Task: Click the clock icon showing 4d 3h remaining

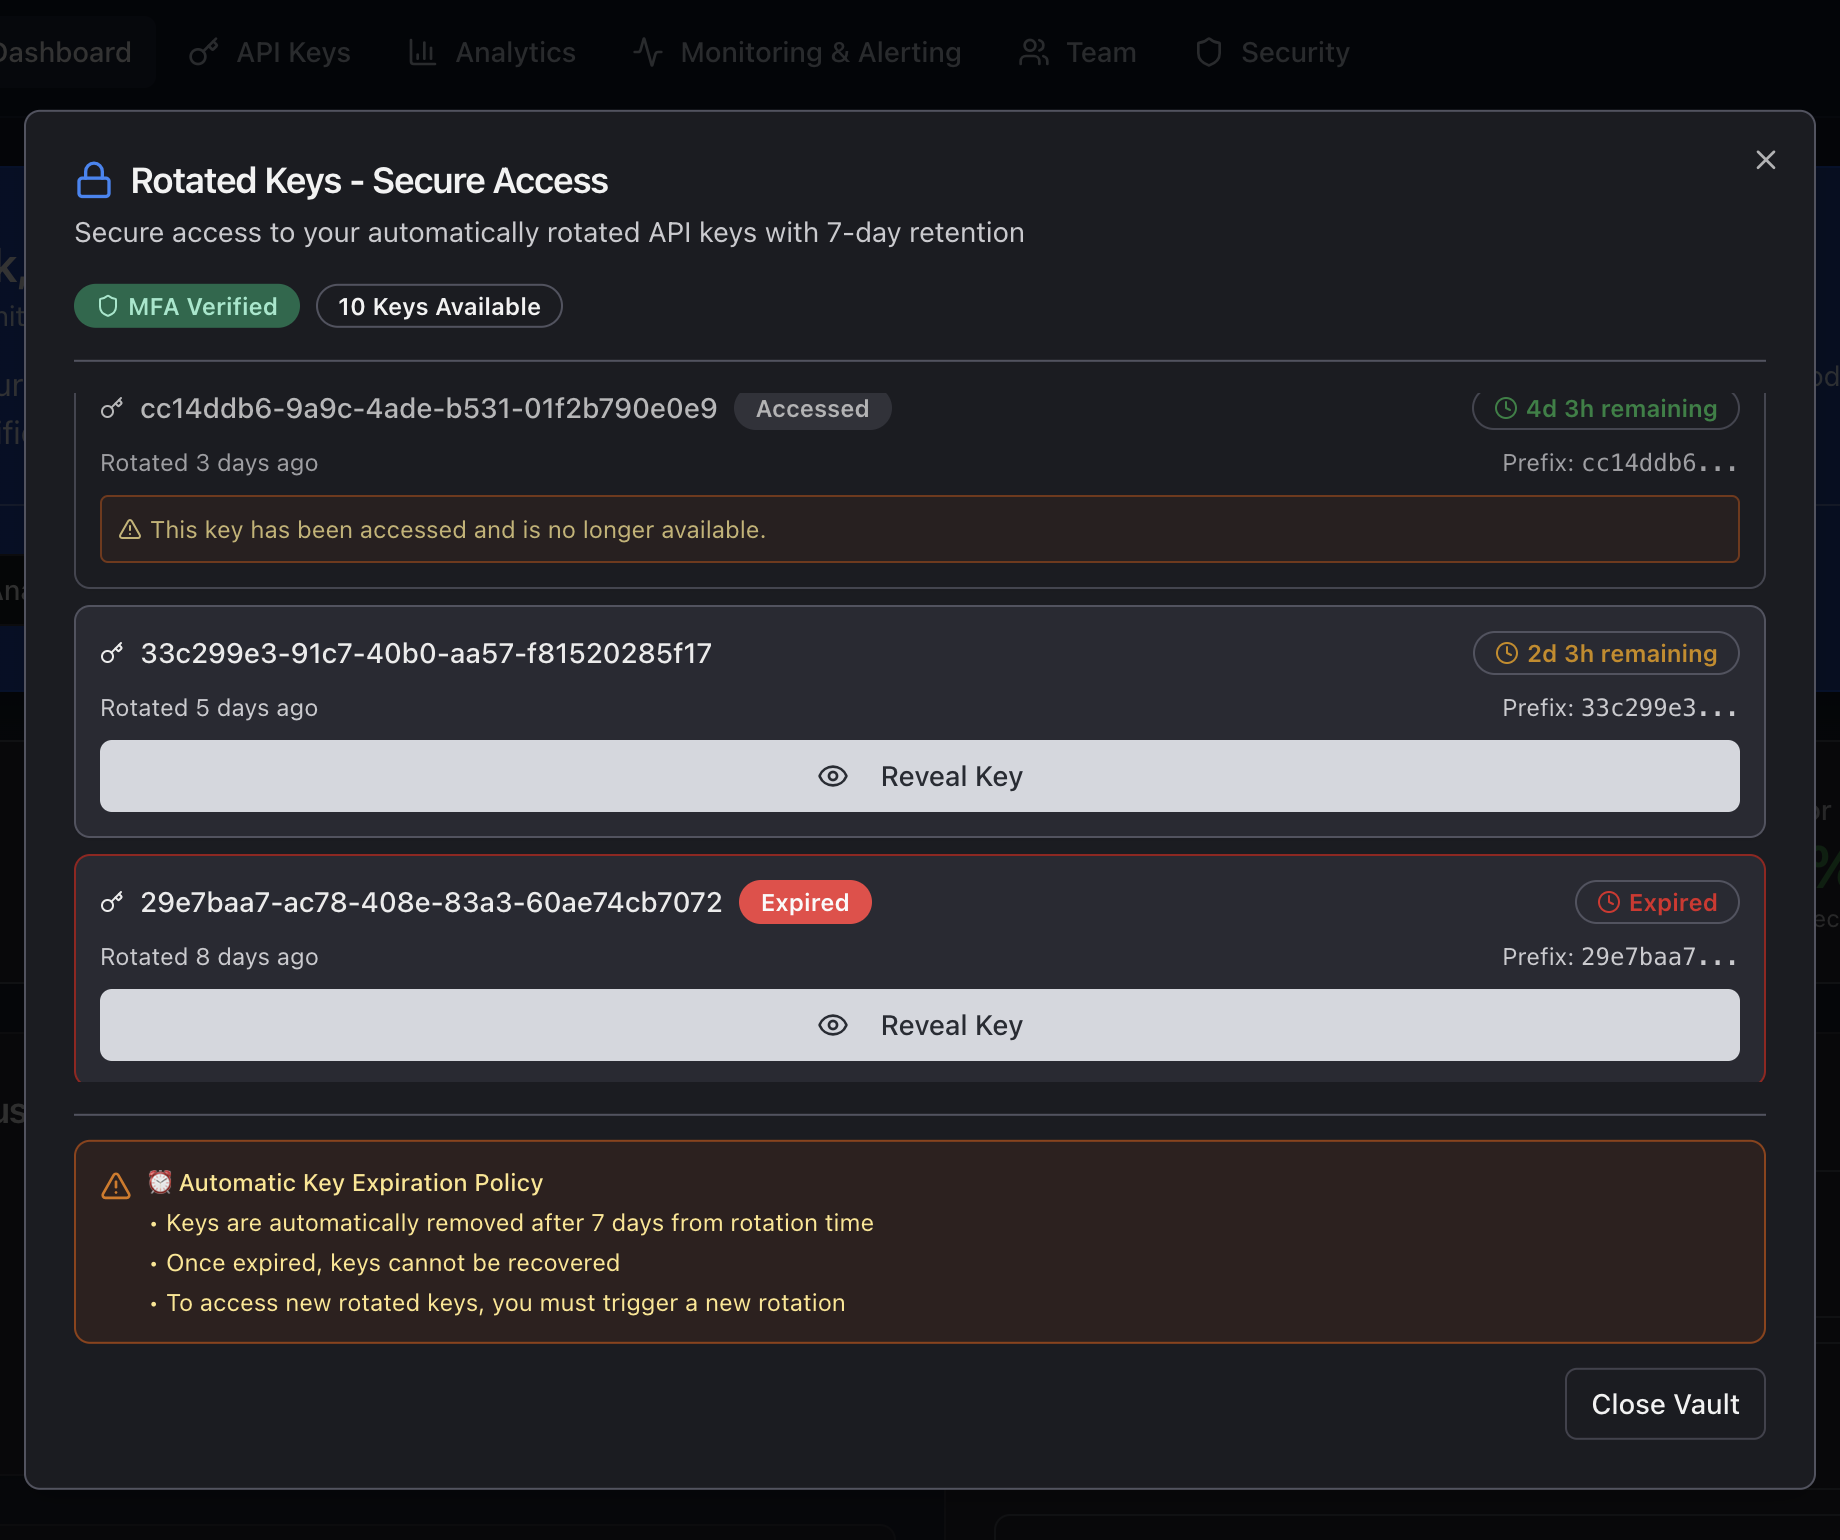Action: [1506, 408]
